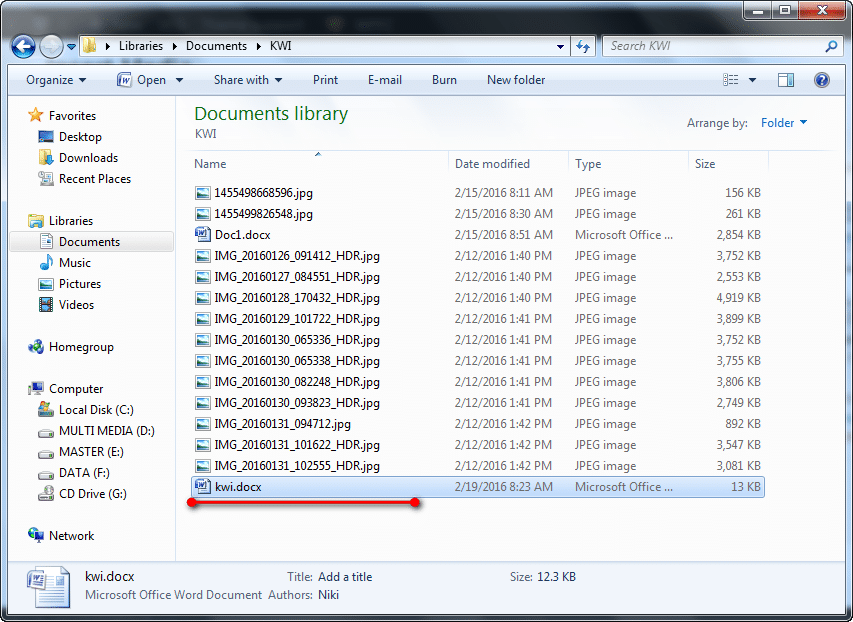Click the IMG_20160129_101722_HDR.jpg file icon
This screenshot has height=622, width=853.
[x=203, y=319]
